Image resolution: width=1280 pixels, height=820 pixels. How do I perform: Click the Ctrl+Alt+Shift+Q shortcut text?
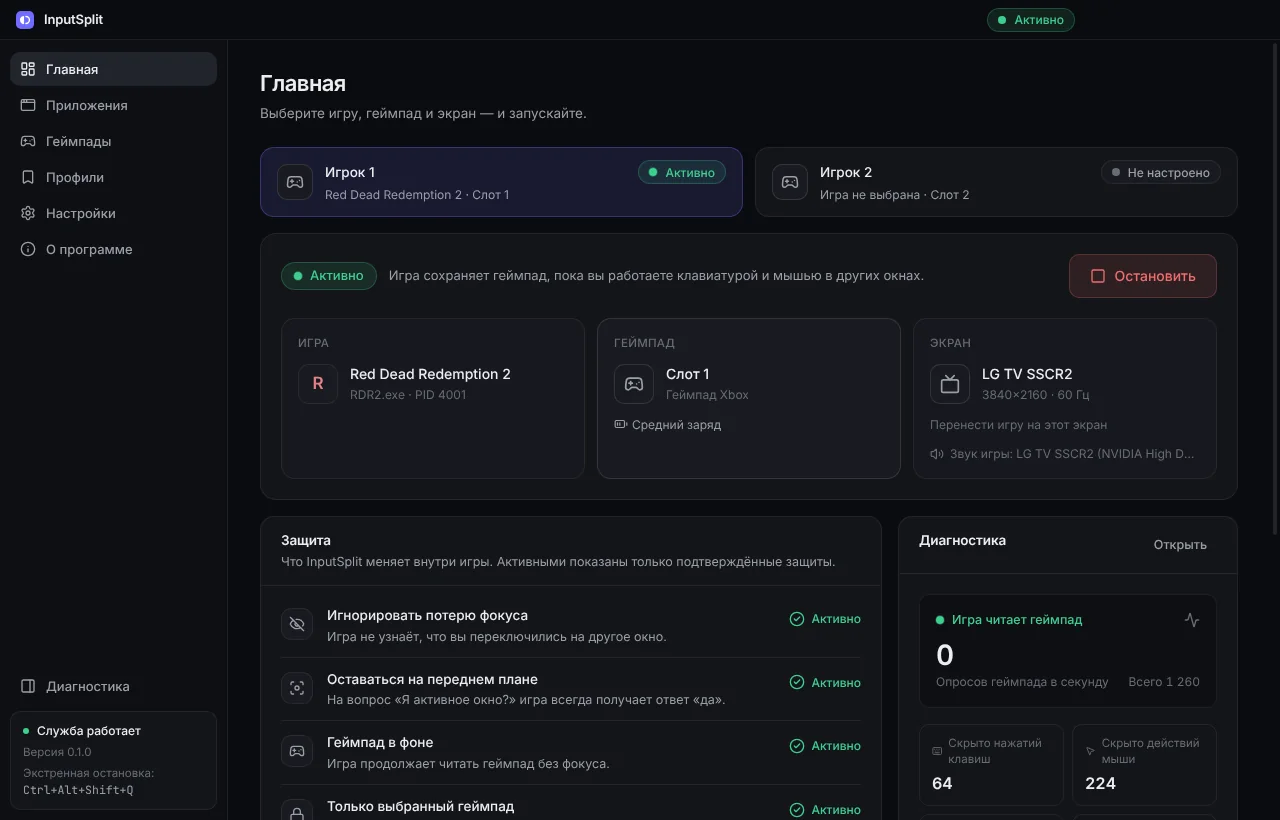coord(78,790)
